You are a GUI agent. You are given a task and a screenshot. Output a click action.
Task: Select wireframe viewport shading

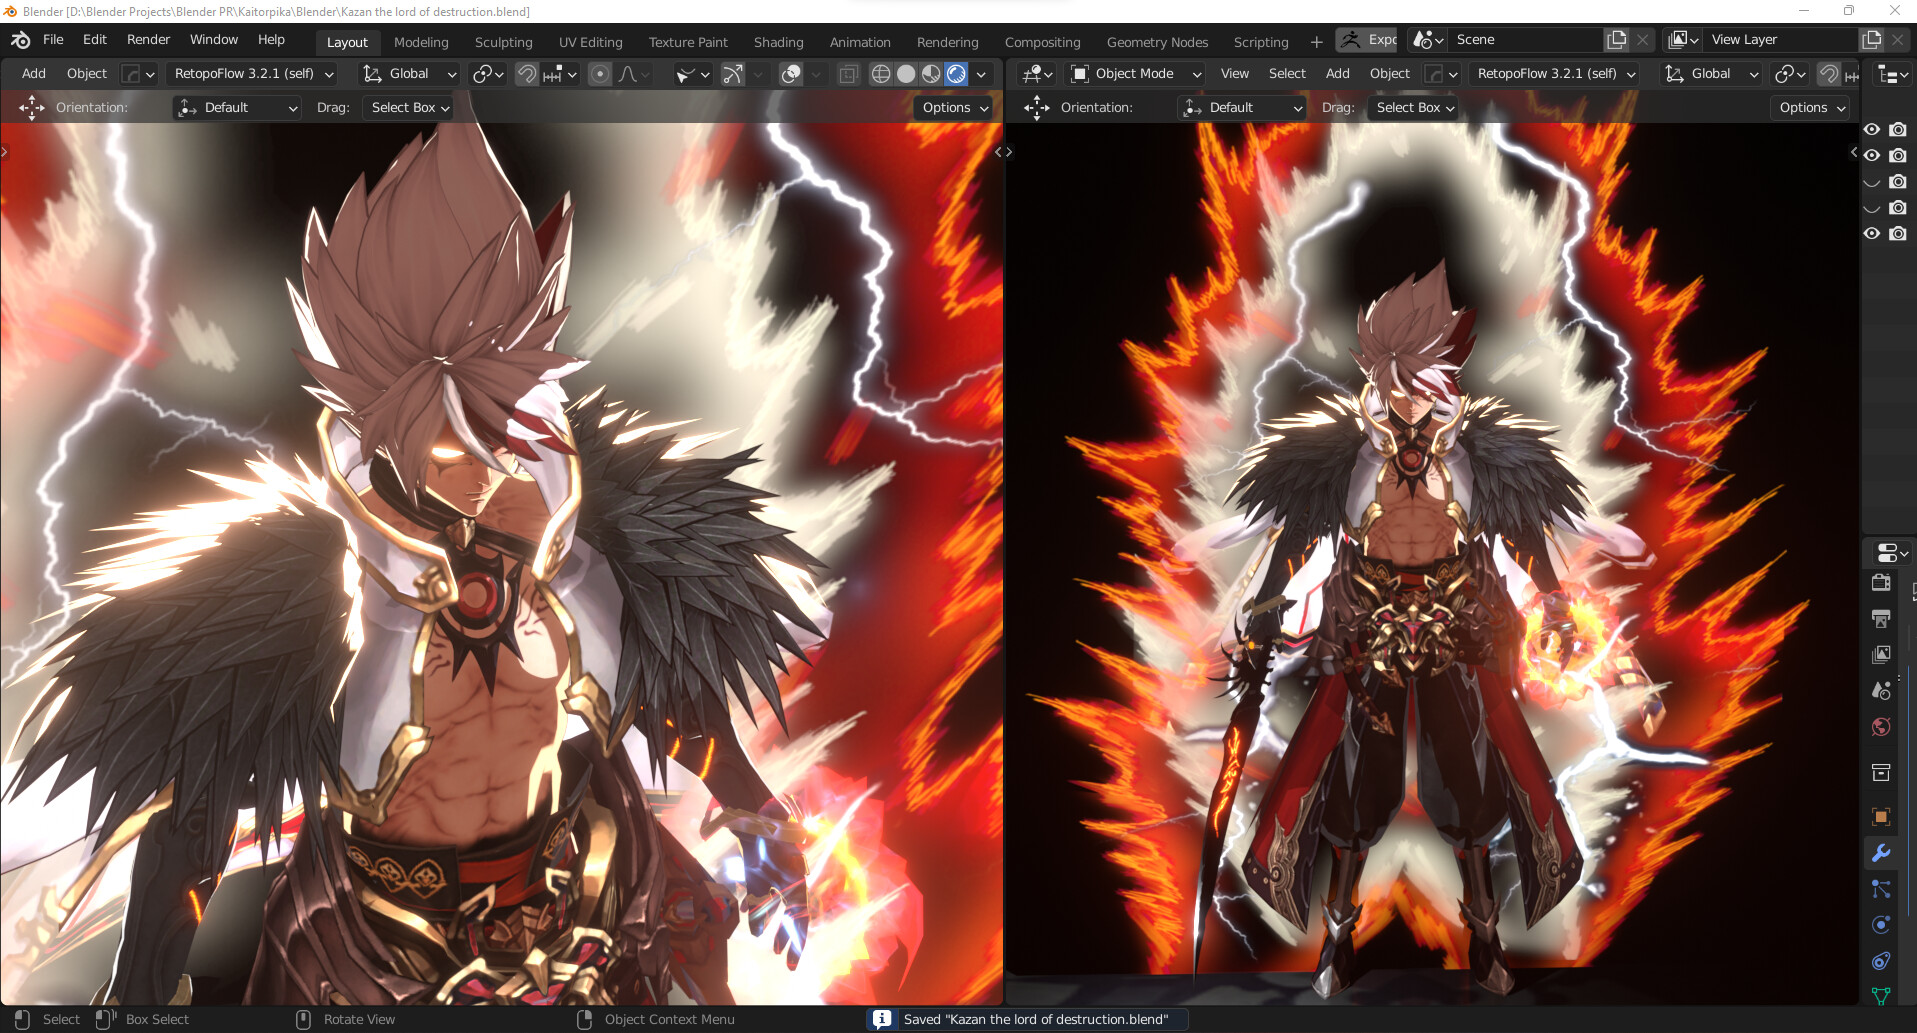coord(881,74)
